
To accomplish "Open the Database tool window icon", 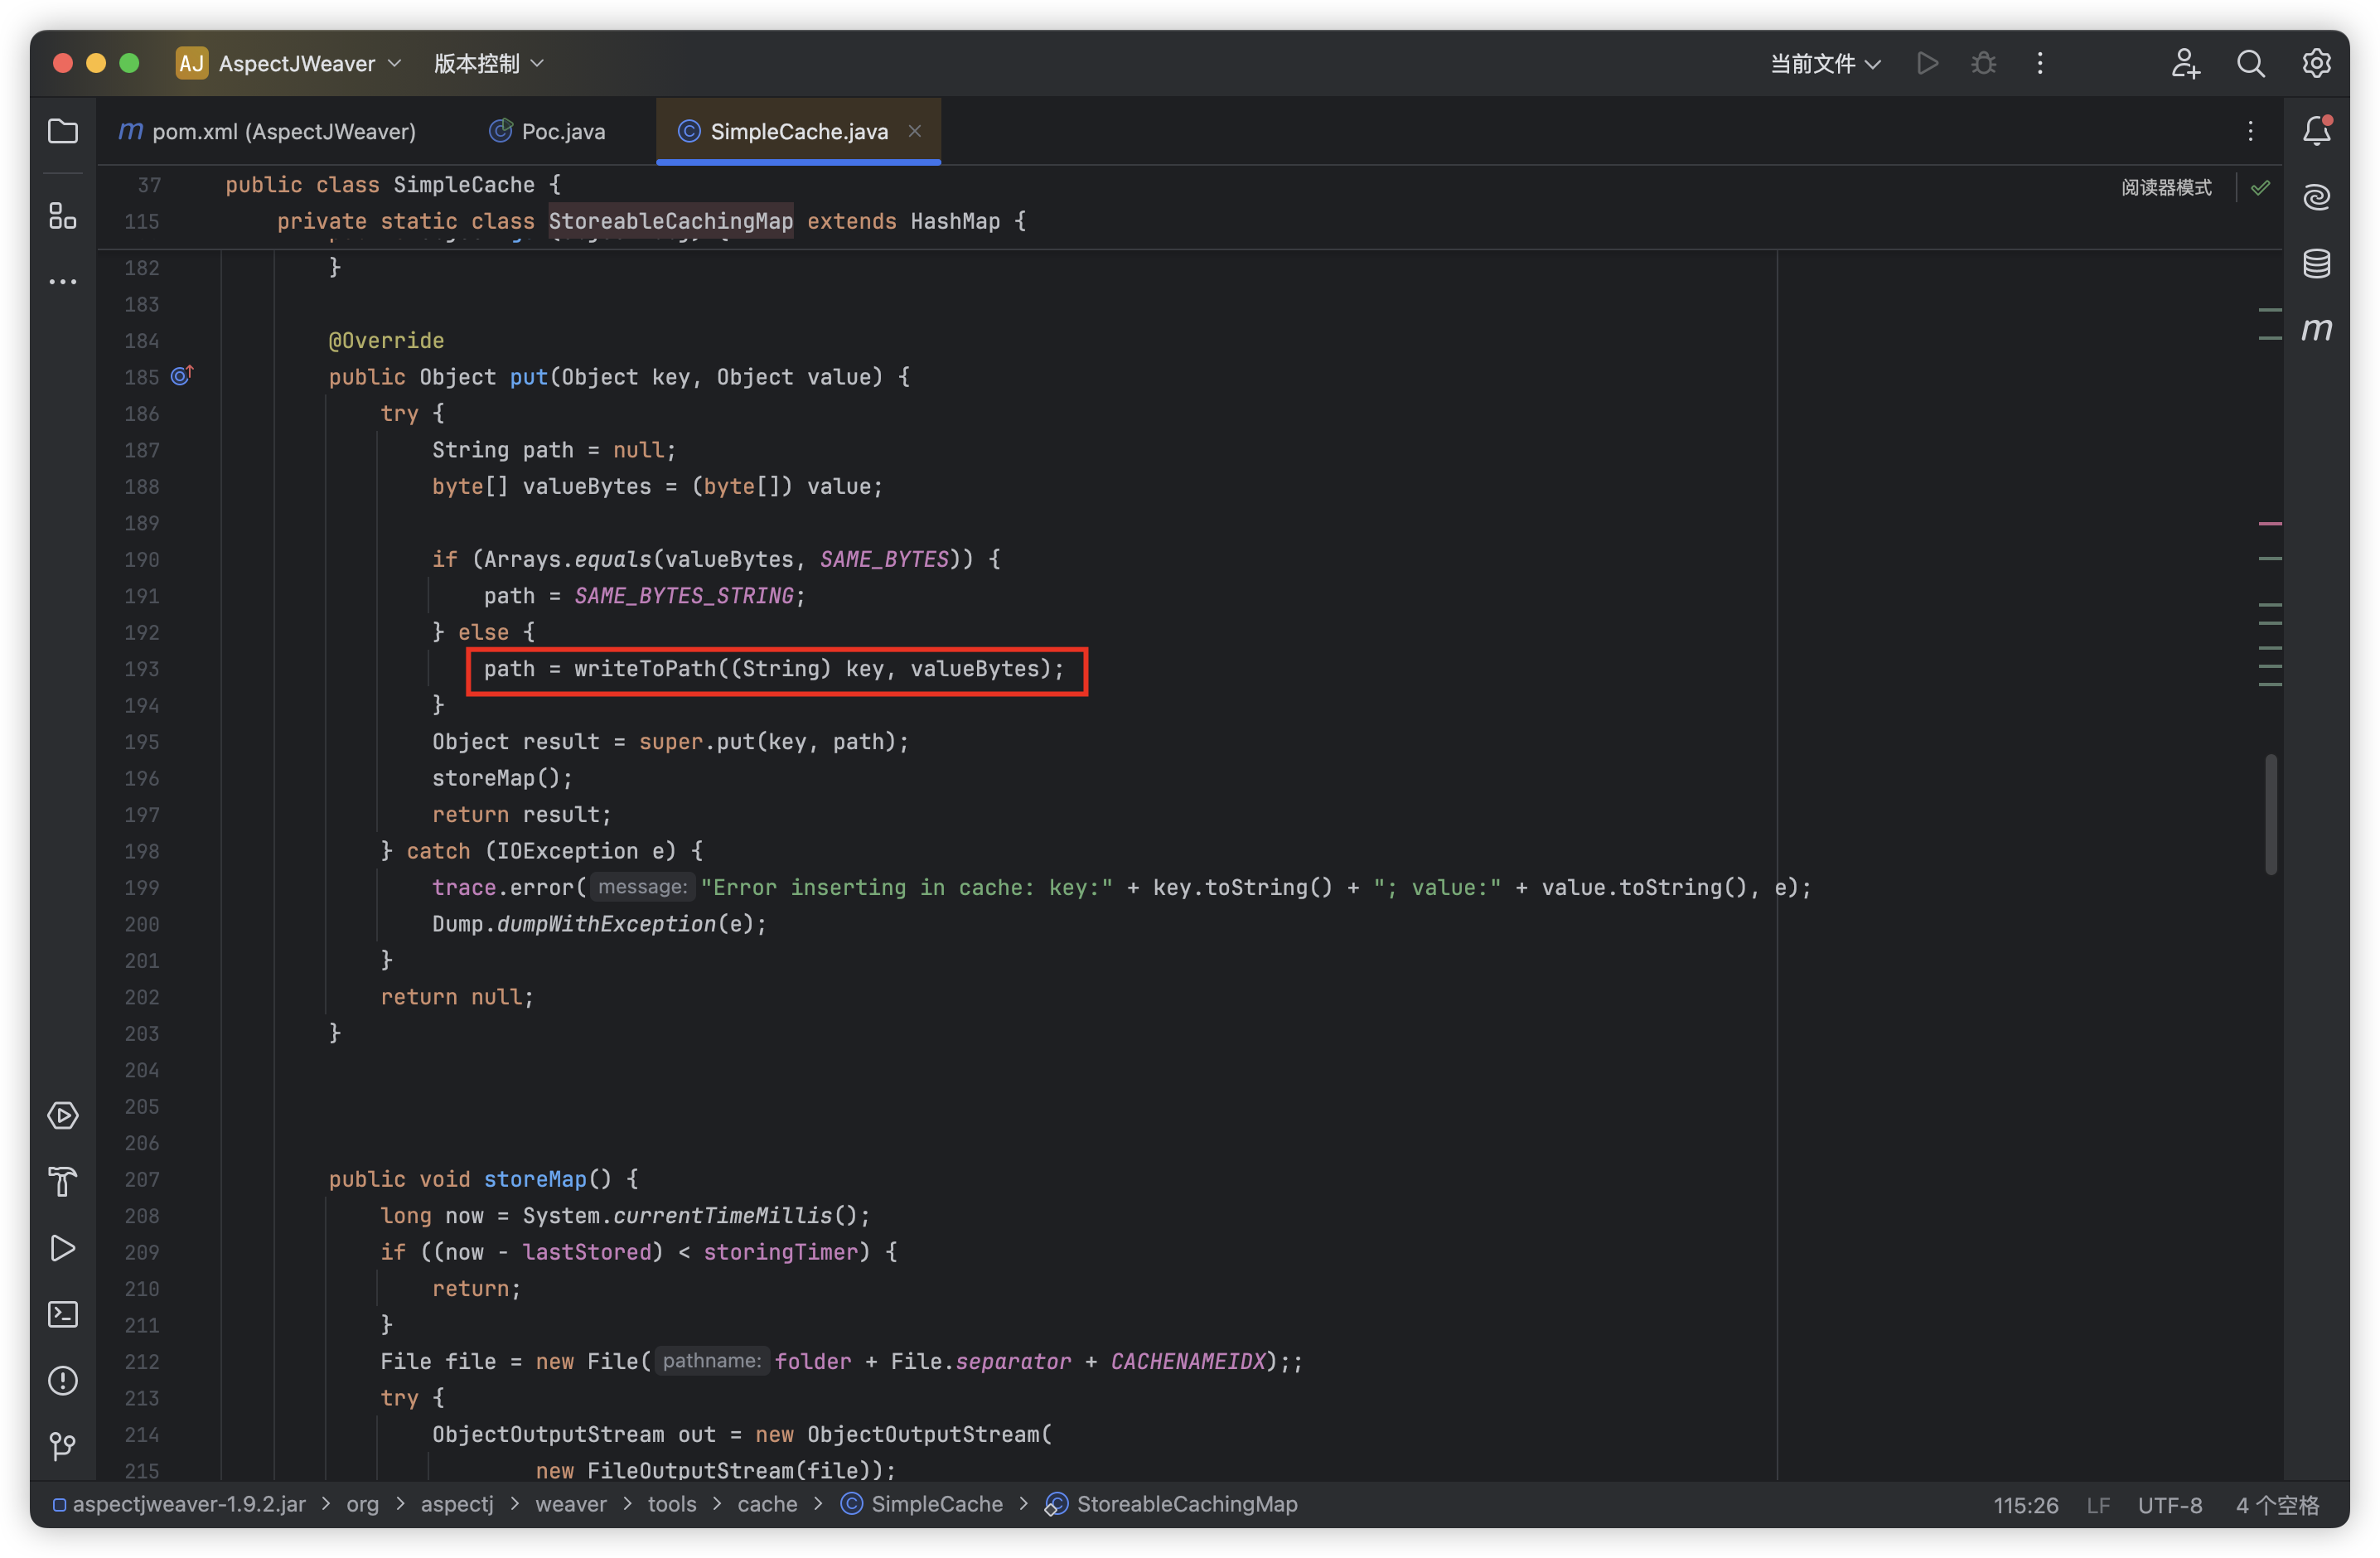I will (2316, 263).
